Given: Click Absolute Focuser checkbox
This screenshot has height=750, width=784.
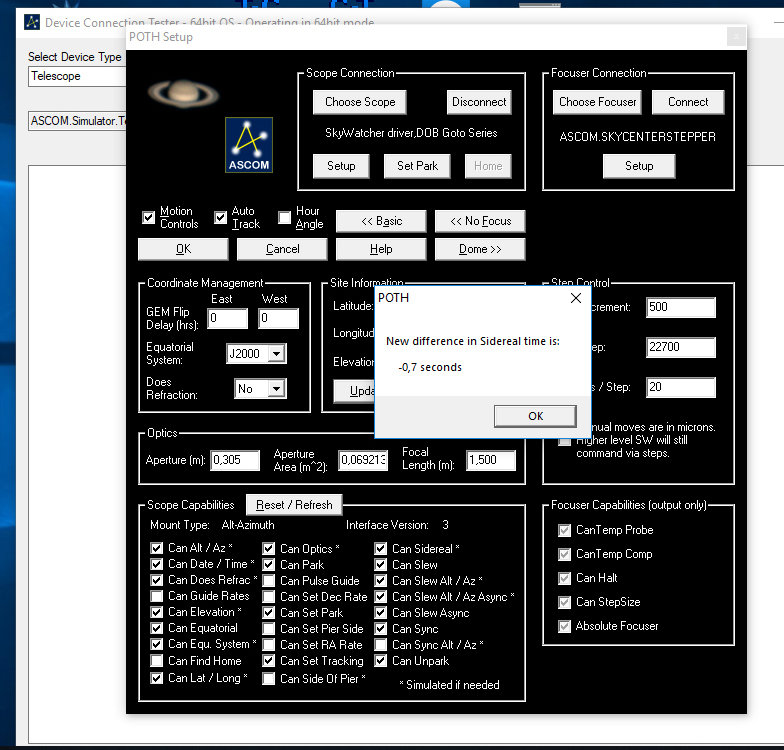Looking at the screenshot, I should (564, 626).
